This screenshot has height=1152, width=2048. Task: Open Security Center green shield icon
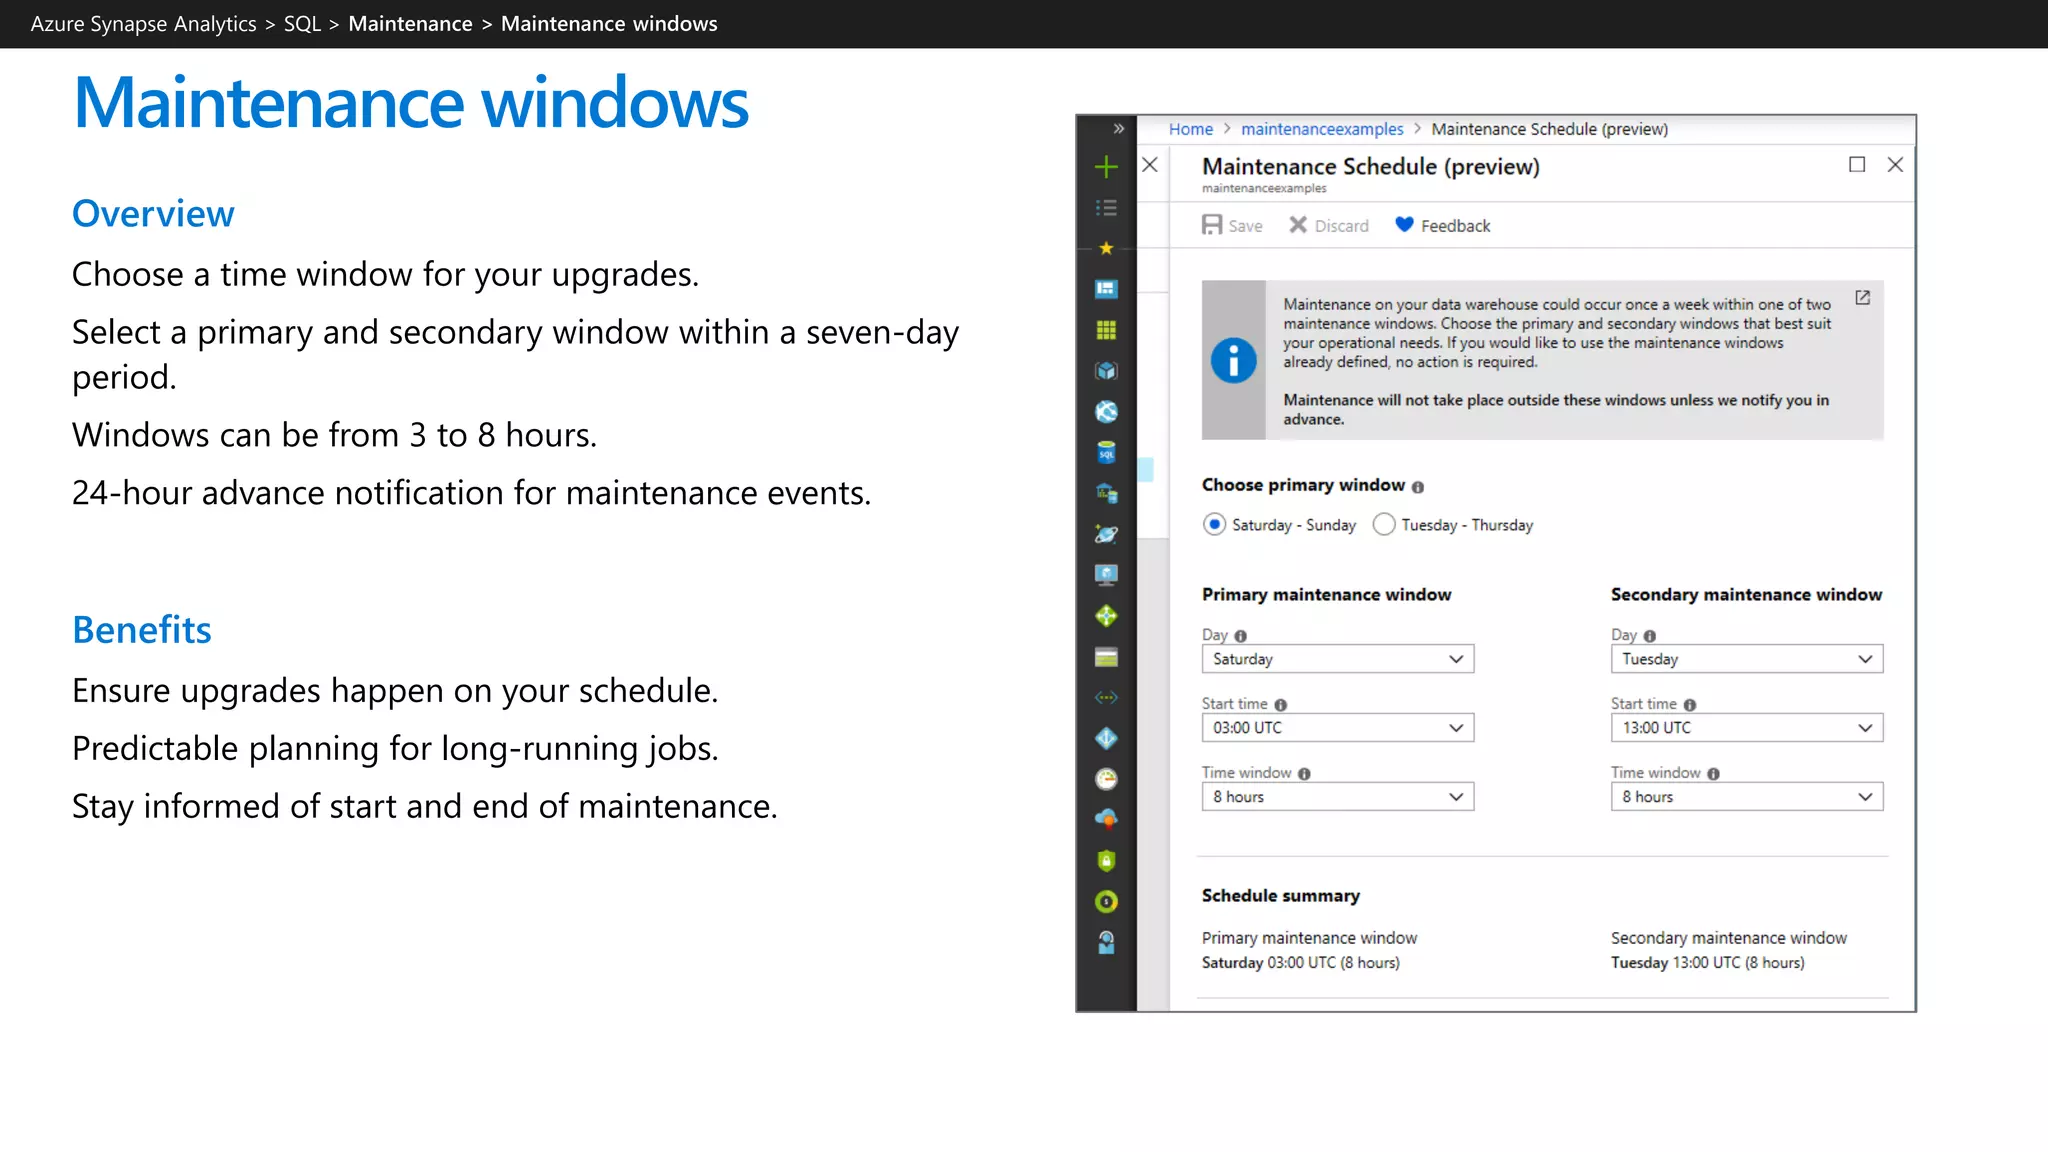(x=1106, y=861)
